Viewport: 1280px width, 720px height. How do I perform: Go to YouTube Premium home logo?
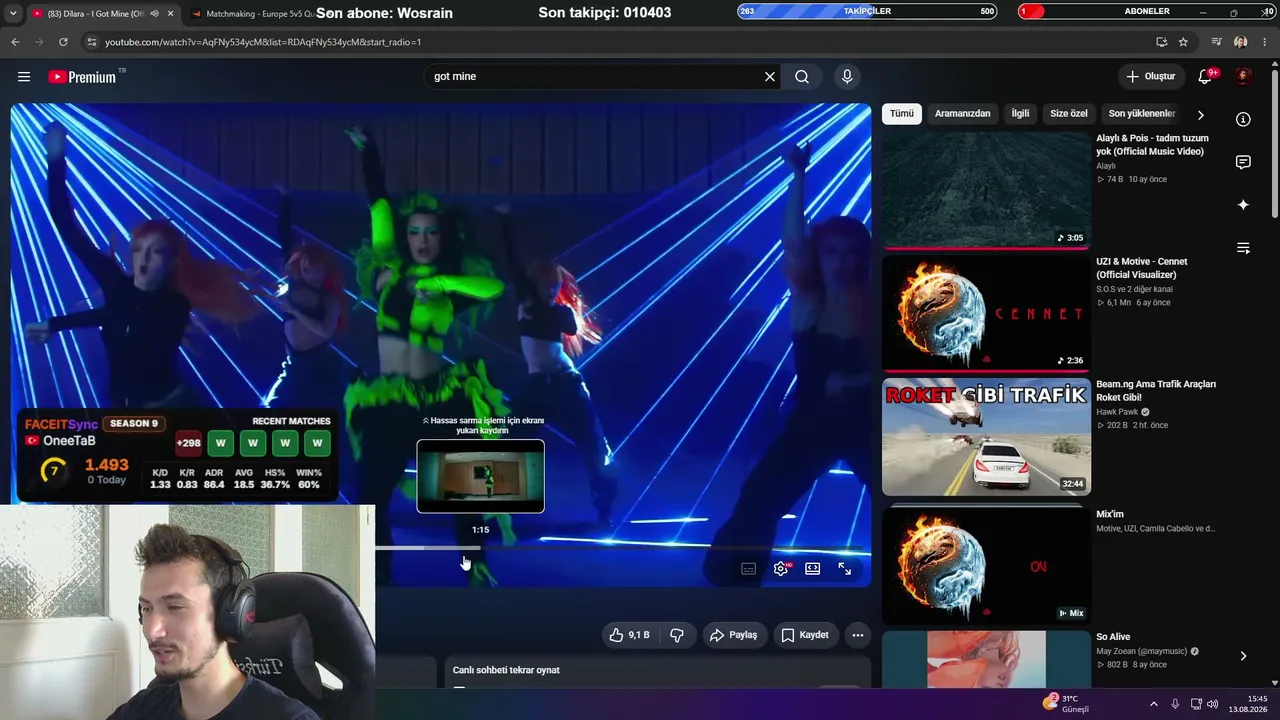[x=82, y=77]
